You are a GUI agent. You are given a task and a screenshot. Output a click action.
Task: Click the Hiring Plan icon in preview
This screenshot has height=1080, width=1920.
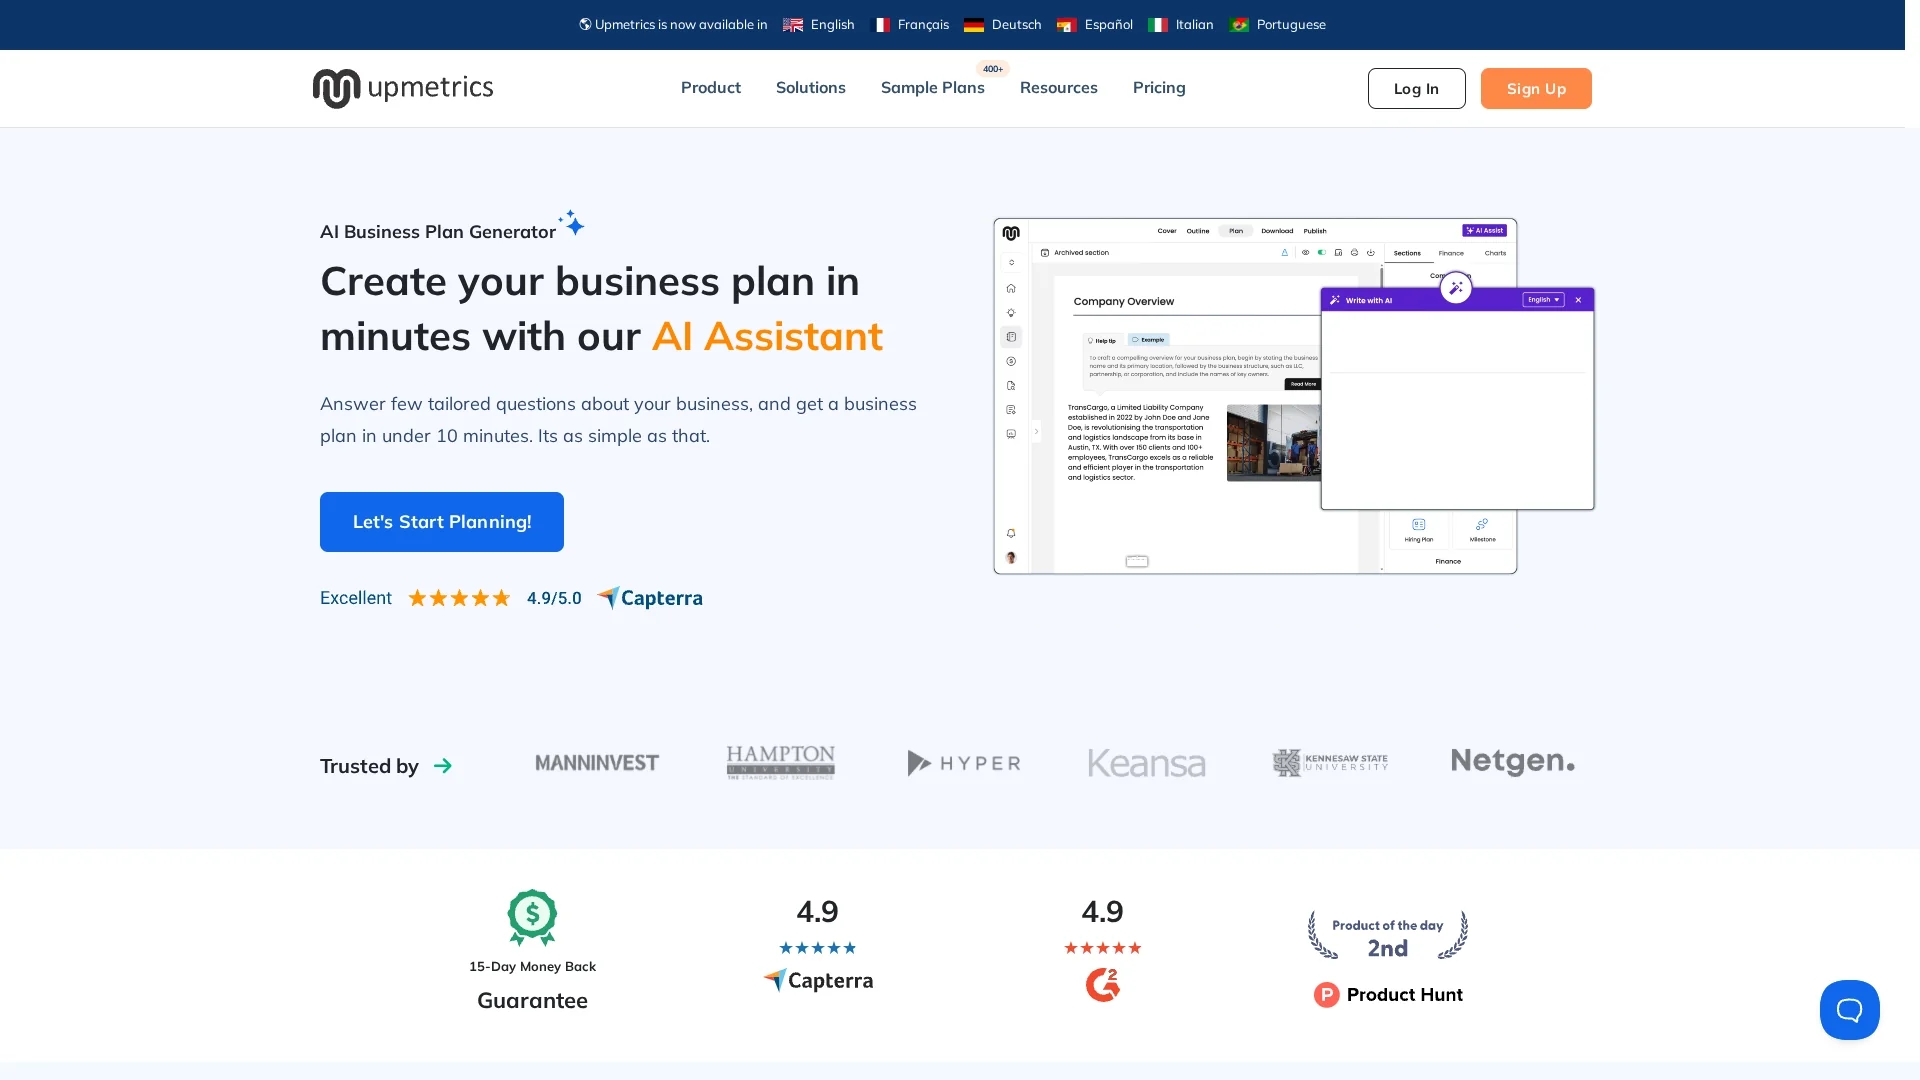pyautogui.click(x=1418, y=524)
